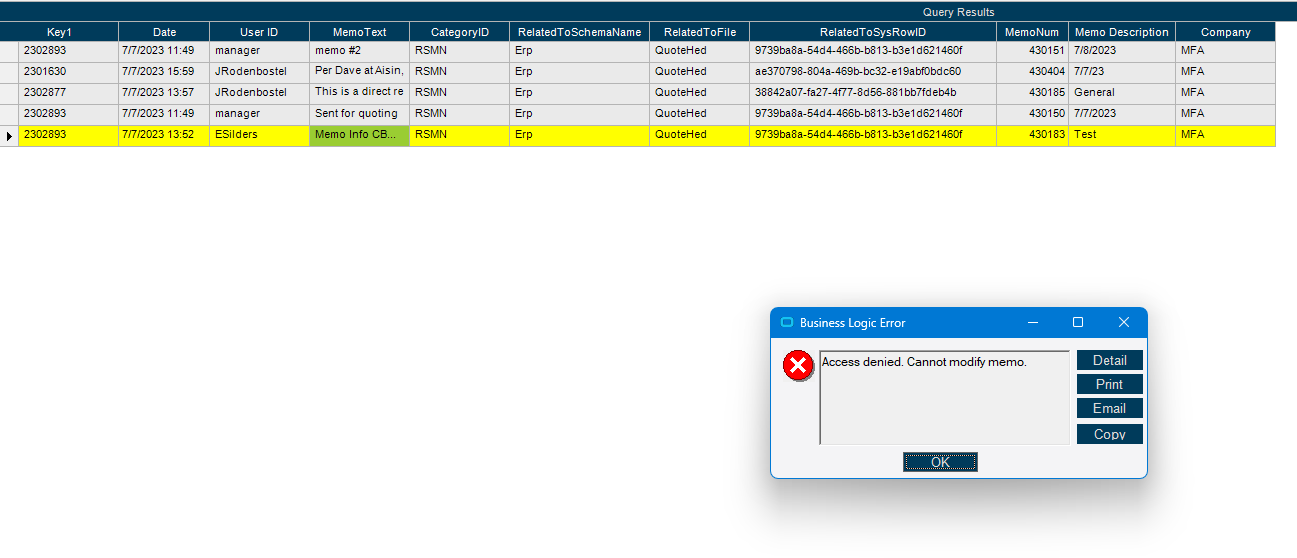The width and height of the screenshot is (1297, 558).
Task: Click the row selector arrow for the yellow row
Action: [9, 135]
